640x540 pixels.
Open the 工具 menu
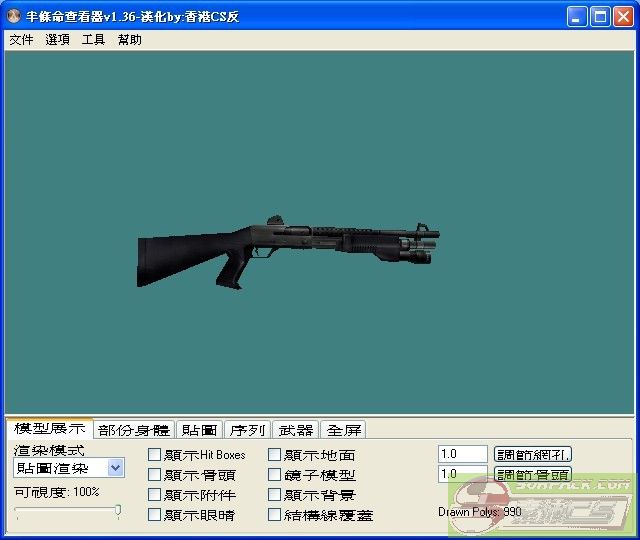(93, 40)
